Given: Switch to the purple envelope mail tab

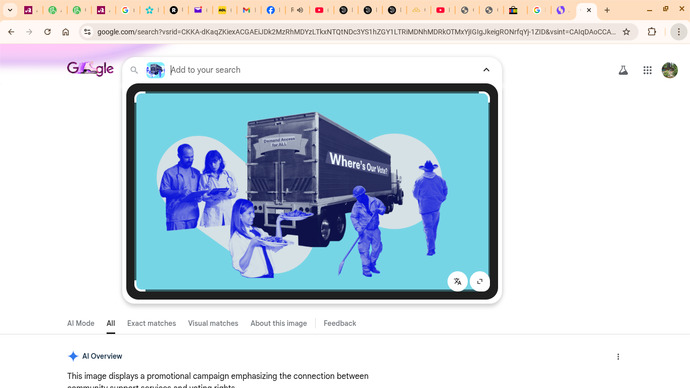Looking at the screenshot, I should pyautogui.click(x=198, y=10).
